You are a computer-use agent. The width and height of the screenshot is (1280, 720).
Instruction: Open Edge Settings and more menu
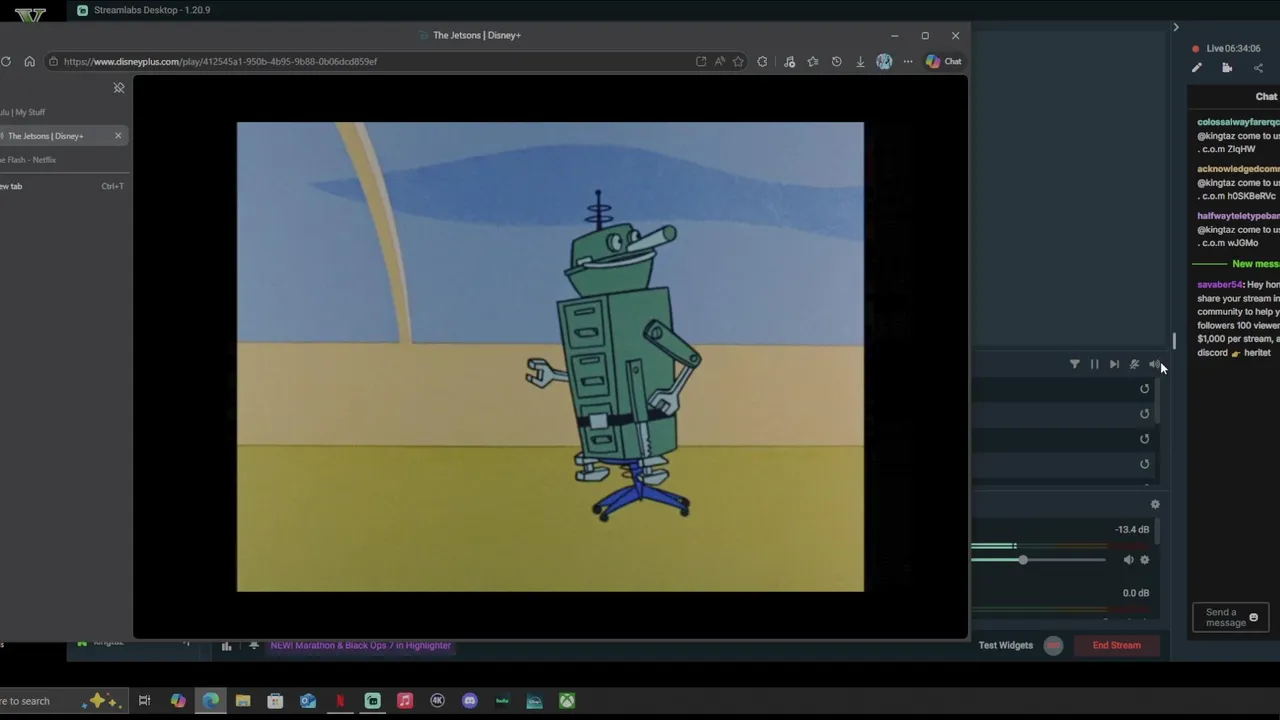[x=908, y=61]
